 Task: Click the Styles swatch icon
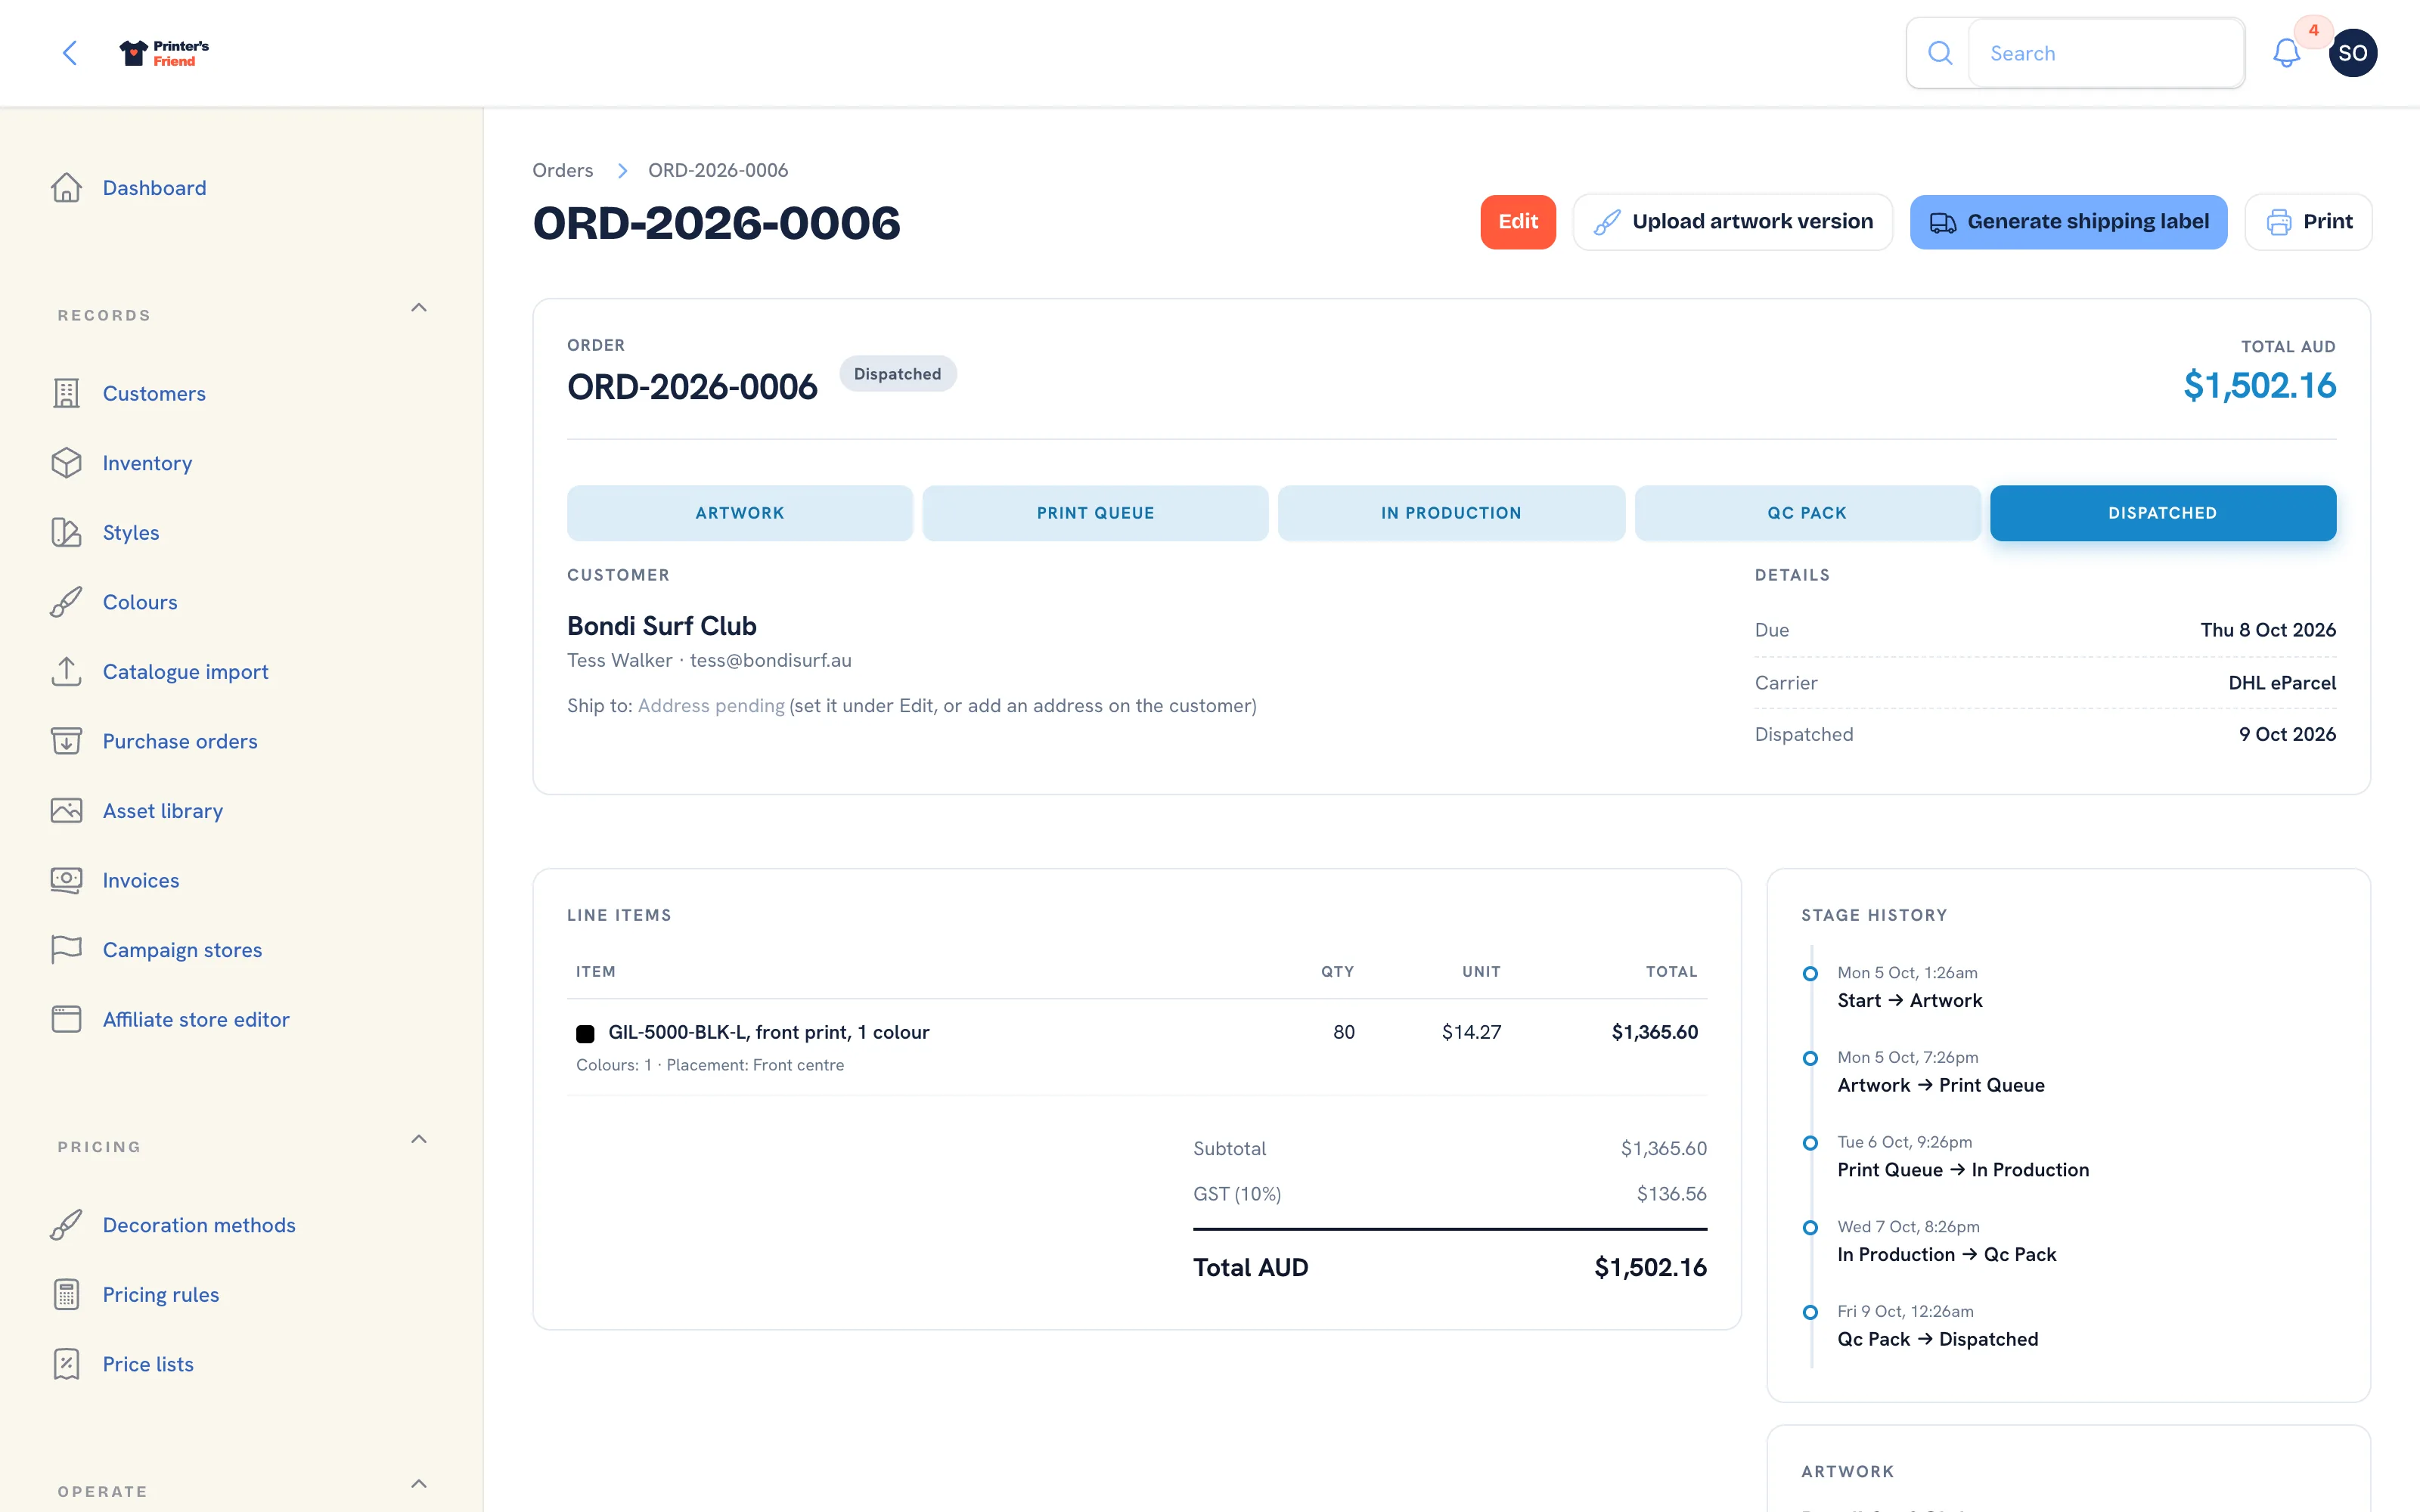click(x=66, y=532)
